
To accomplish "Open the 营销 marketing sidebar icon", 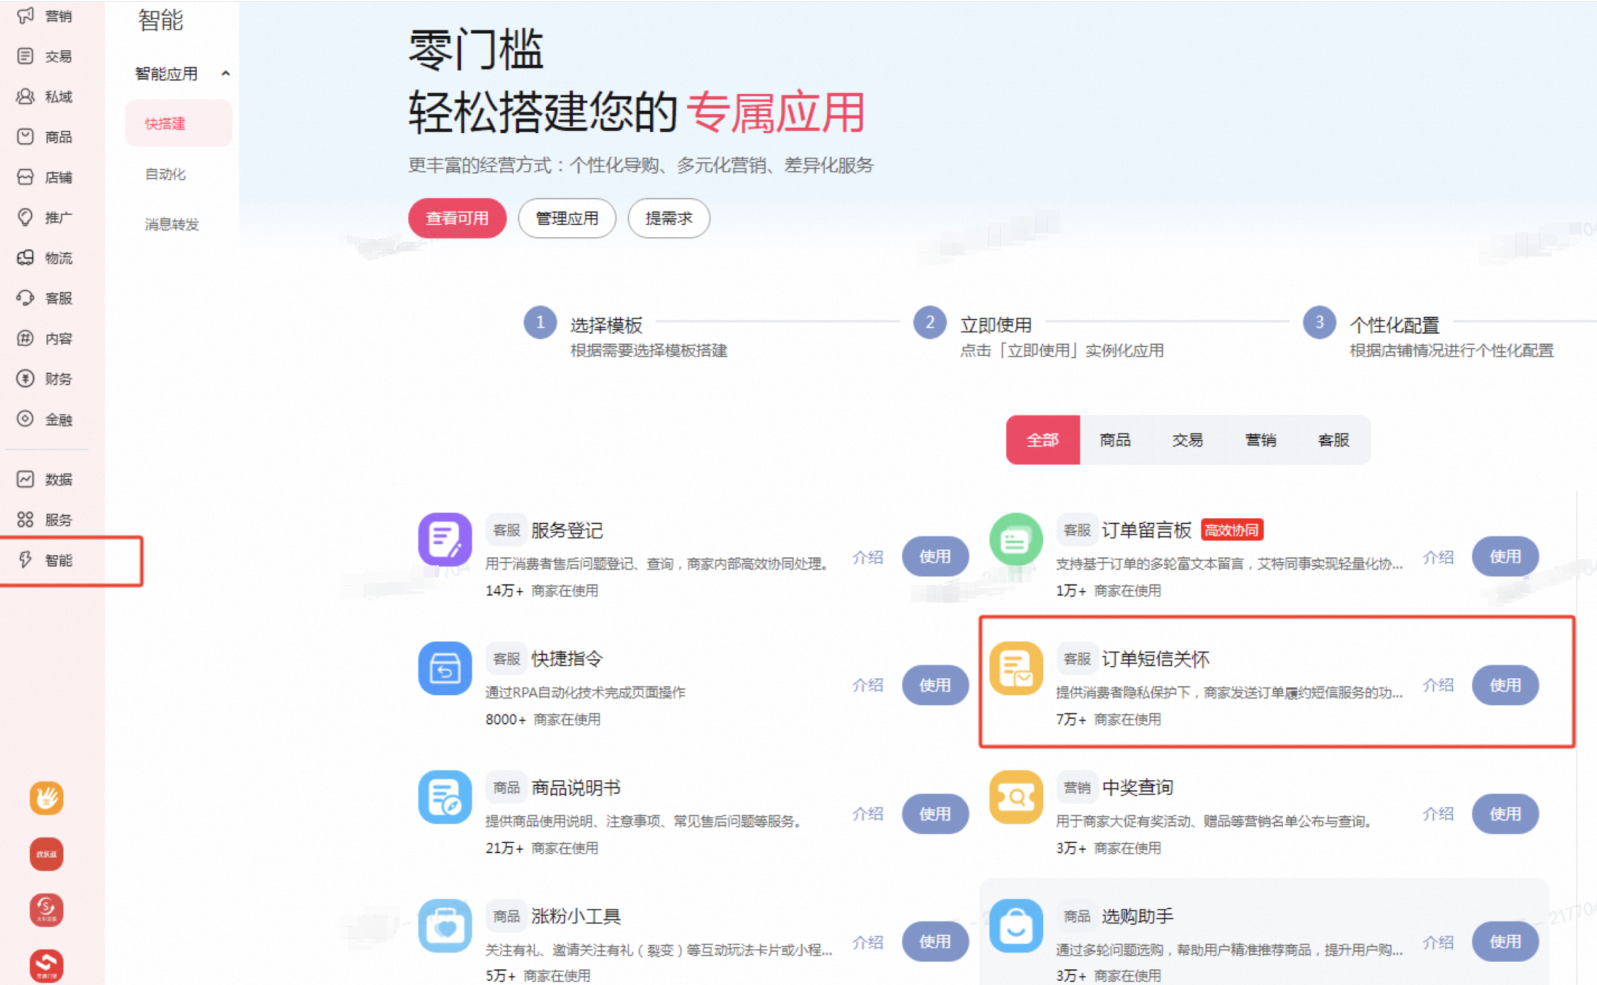I will pos(26,16).
